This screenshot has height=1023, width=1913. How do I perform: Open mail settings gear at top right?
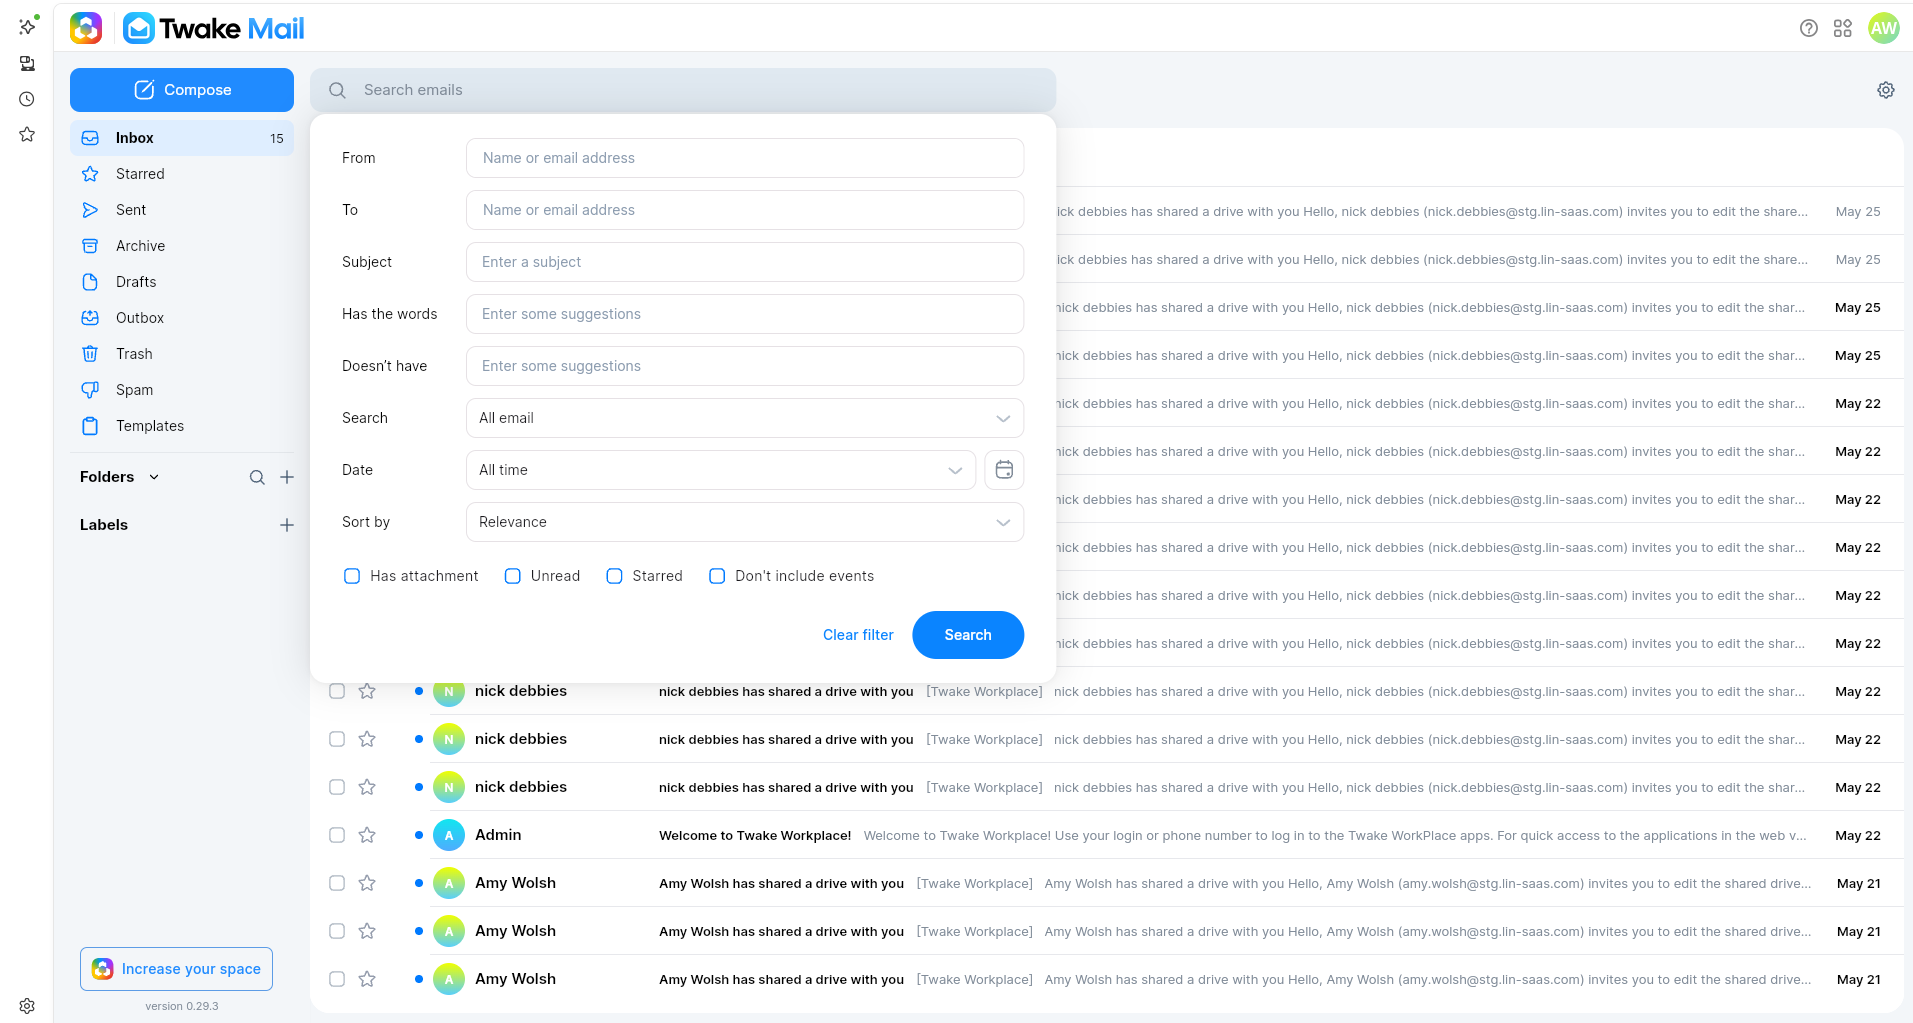pos(1886,90)
